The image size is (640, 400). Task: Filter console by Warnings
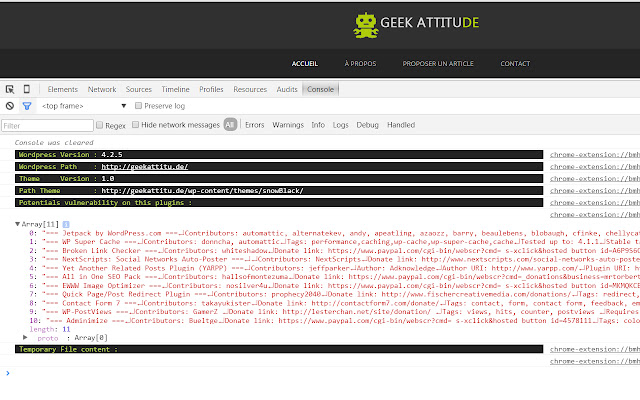tap(288, 125)
